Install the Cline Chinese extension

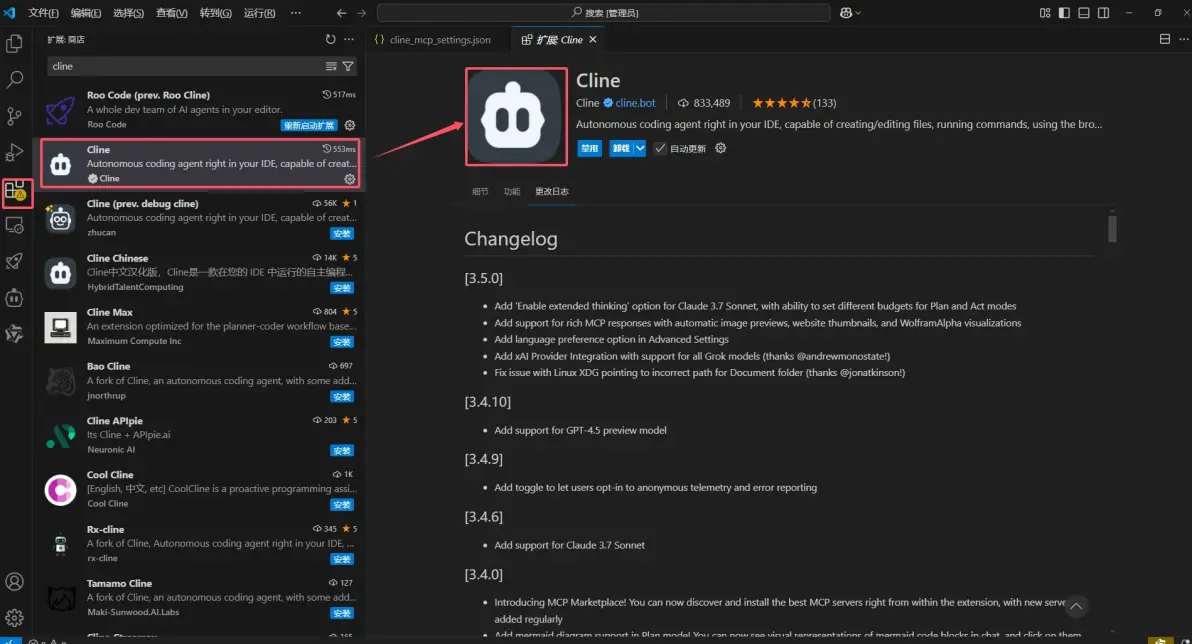[x=342, y=288]
